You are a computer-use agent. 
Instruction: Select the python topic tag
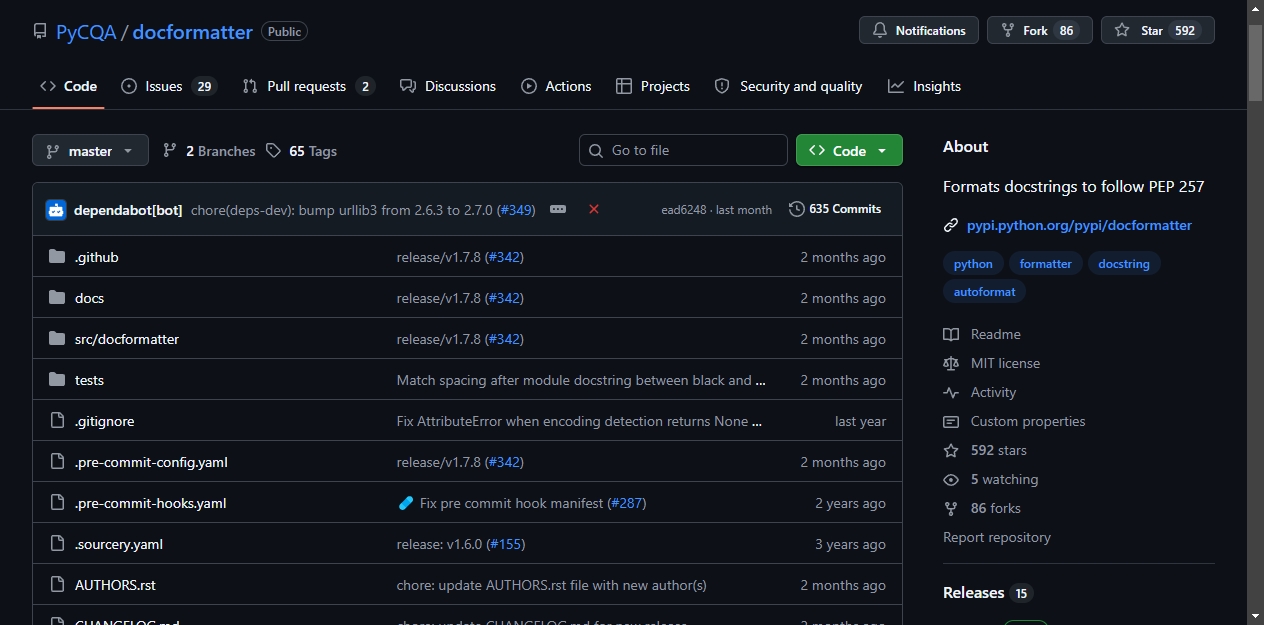(x=973, y=264)
